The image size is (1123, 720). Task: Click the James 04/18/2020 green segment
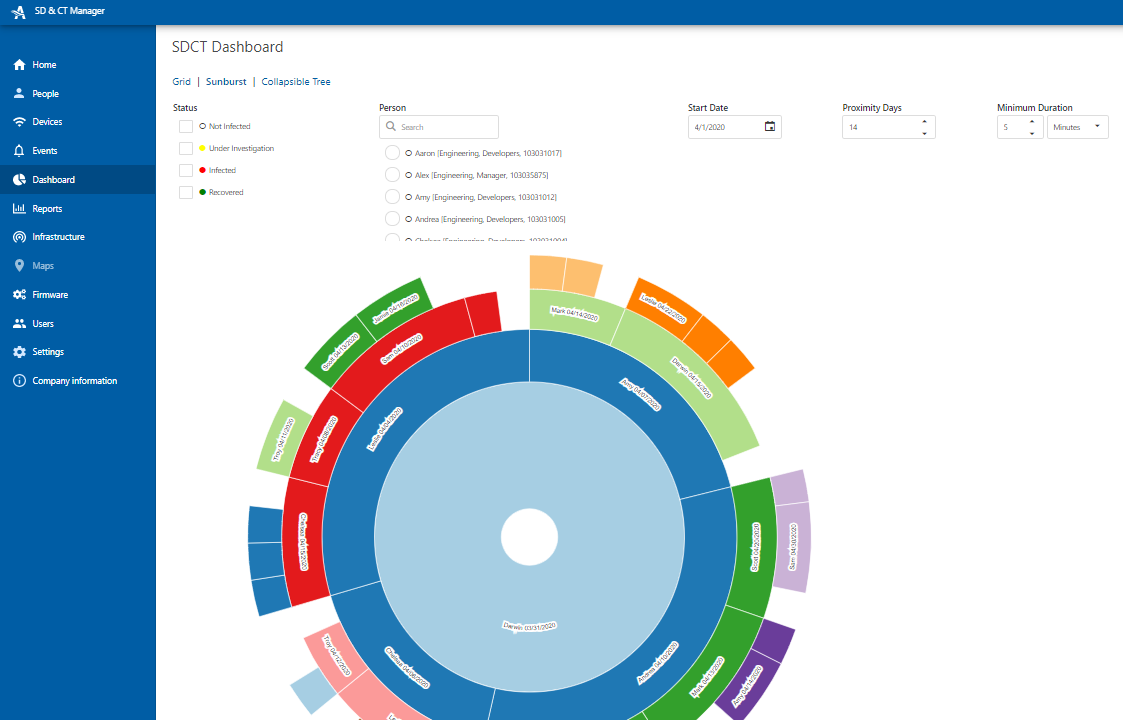point(395,308)
